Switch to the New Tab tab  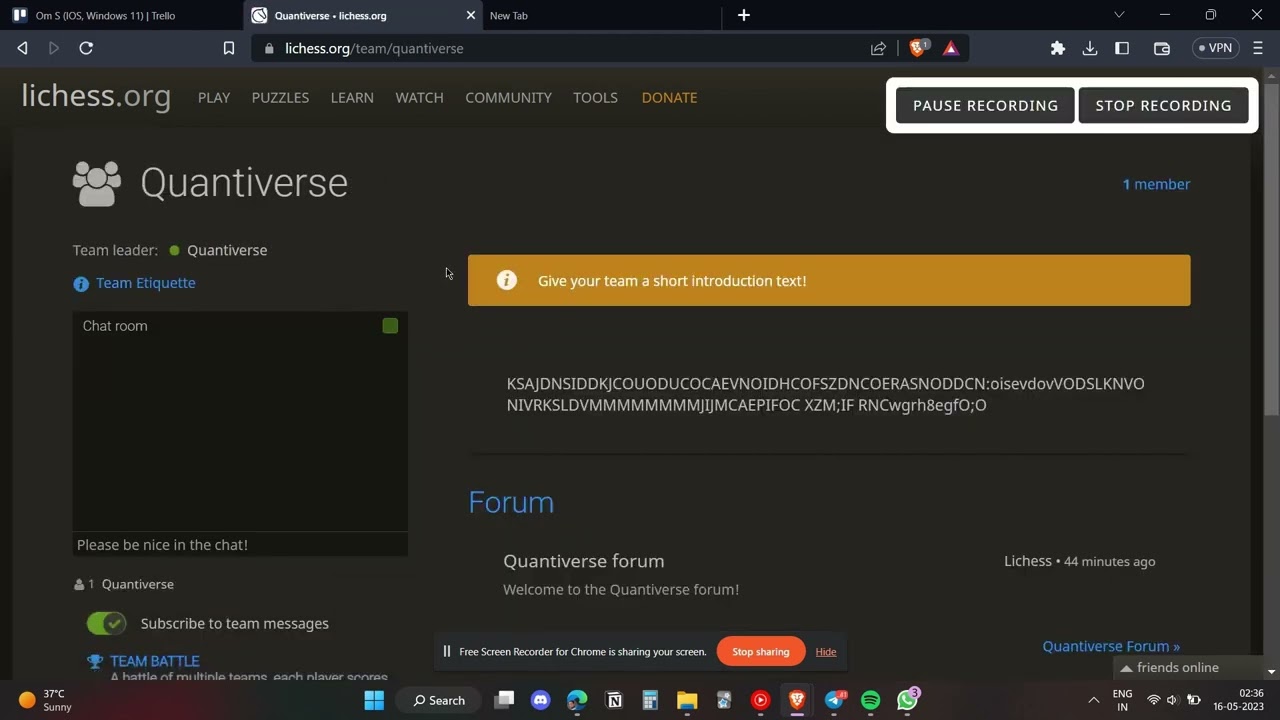600,15
